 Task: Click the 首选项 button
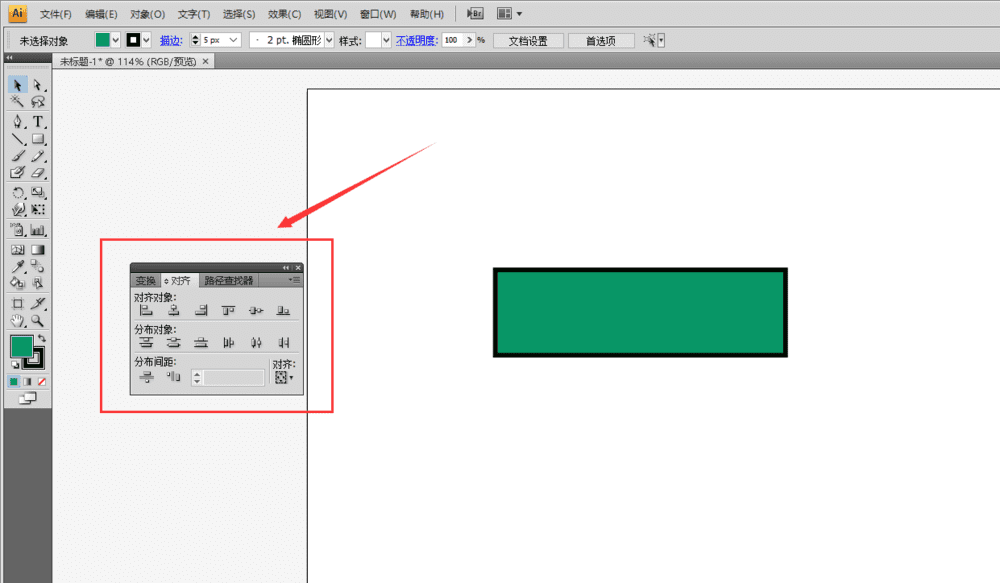tap(601, 41)
